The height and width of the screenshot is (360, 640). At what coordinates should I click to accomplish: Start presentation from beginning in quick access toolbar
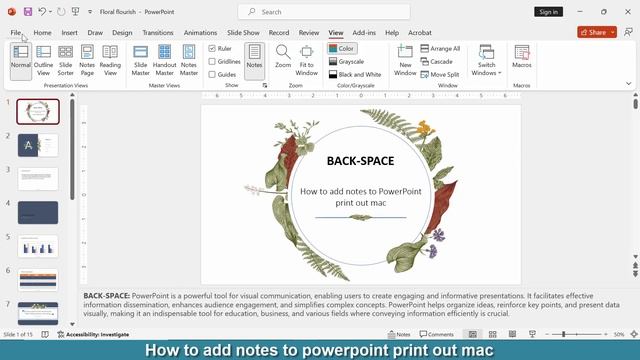[76, 12]
